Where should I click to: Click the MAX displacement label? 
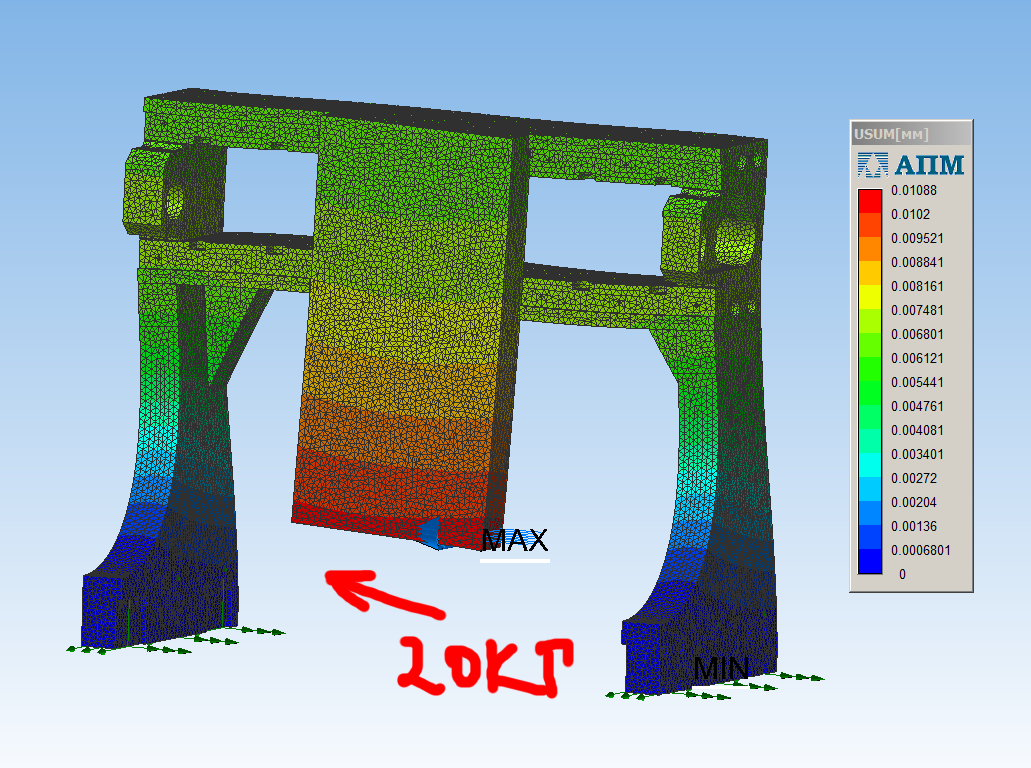click(515, 540)
